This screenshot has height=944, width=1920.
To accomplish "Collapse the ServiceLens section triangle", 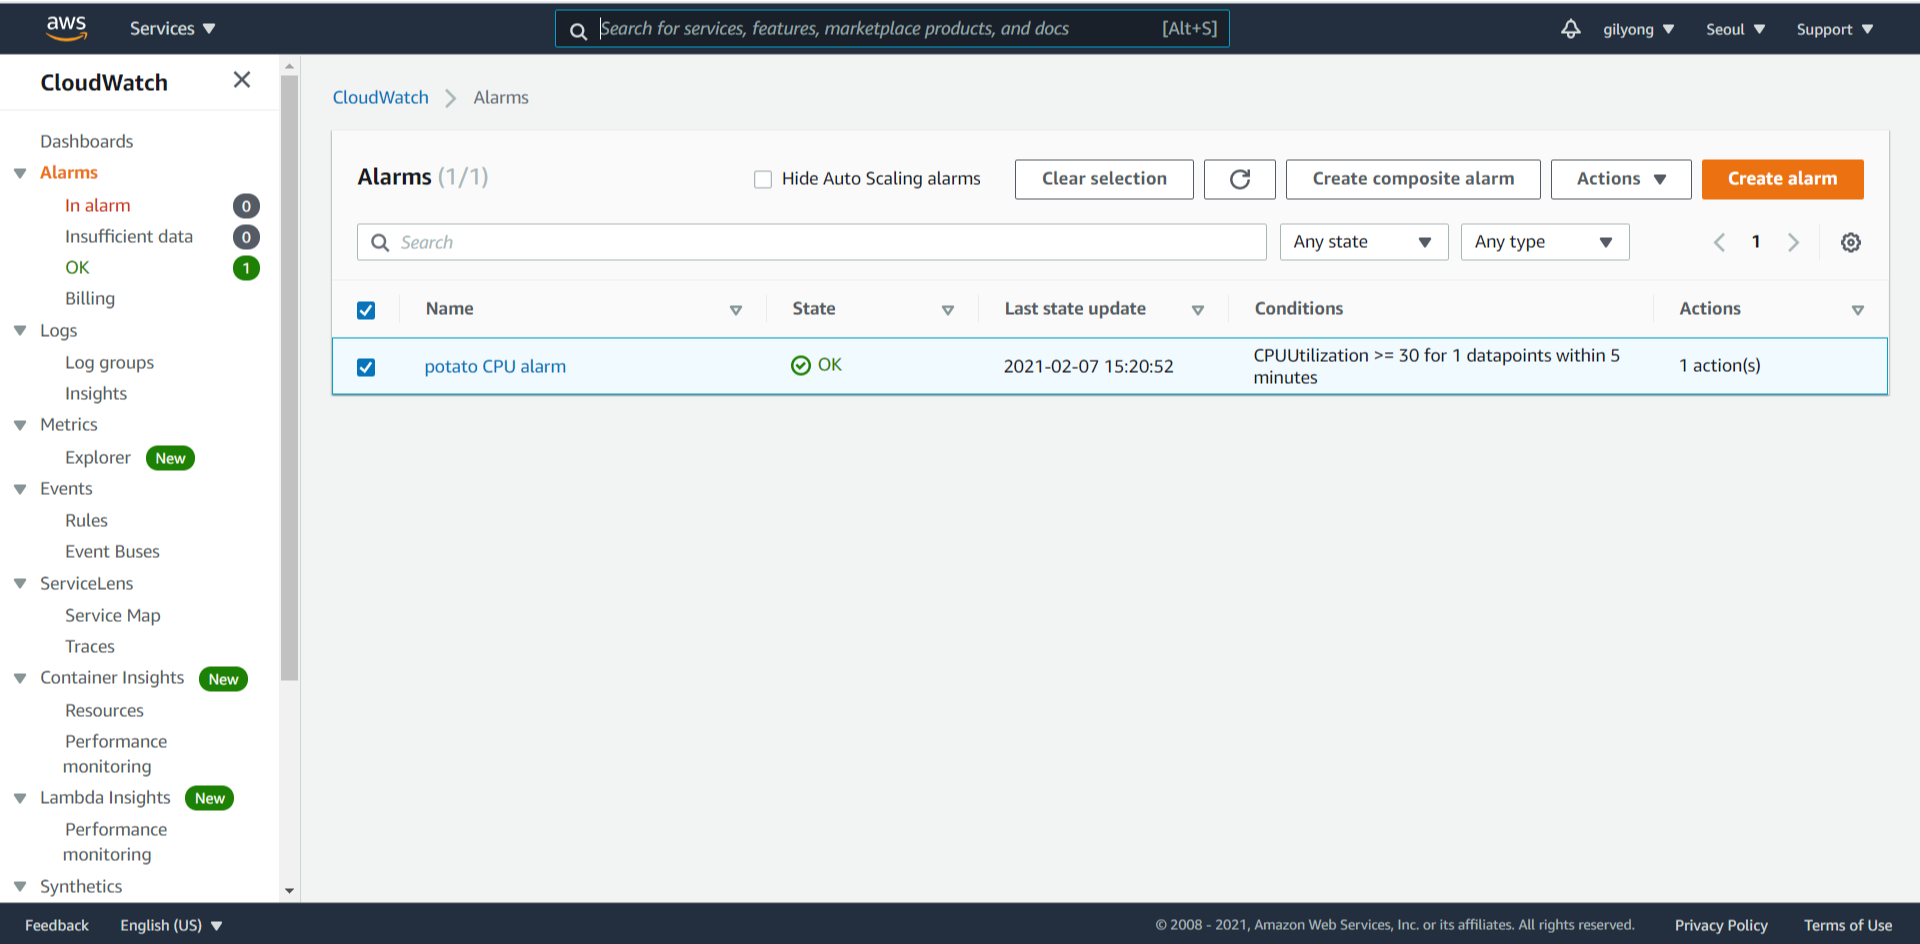I will [20, 584].
